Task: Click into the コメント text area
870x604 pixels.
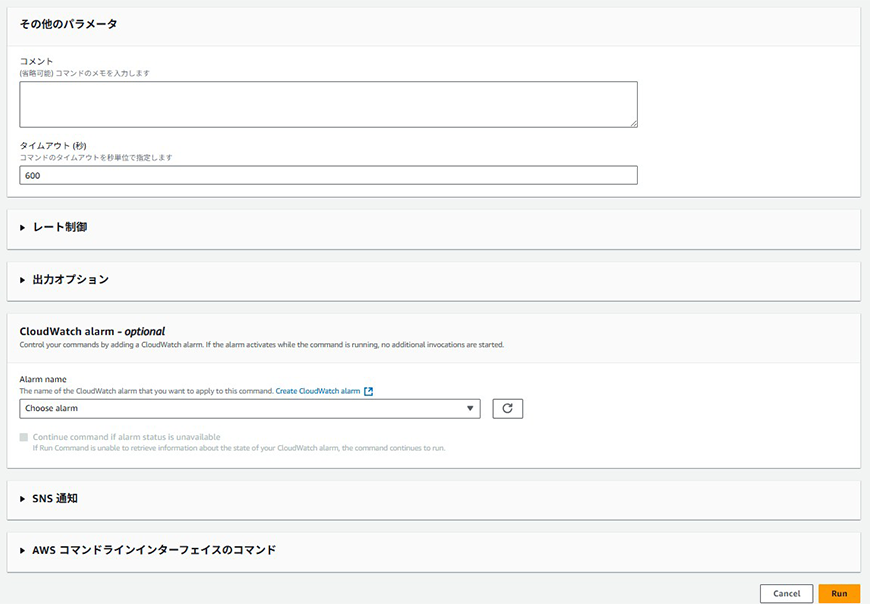Action: click(328, 104)
